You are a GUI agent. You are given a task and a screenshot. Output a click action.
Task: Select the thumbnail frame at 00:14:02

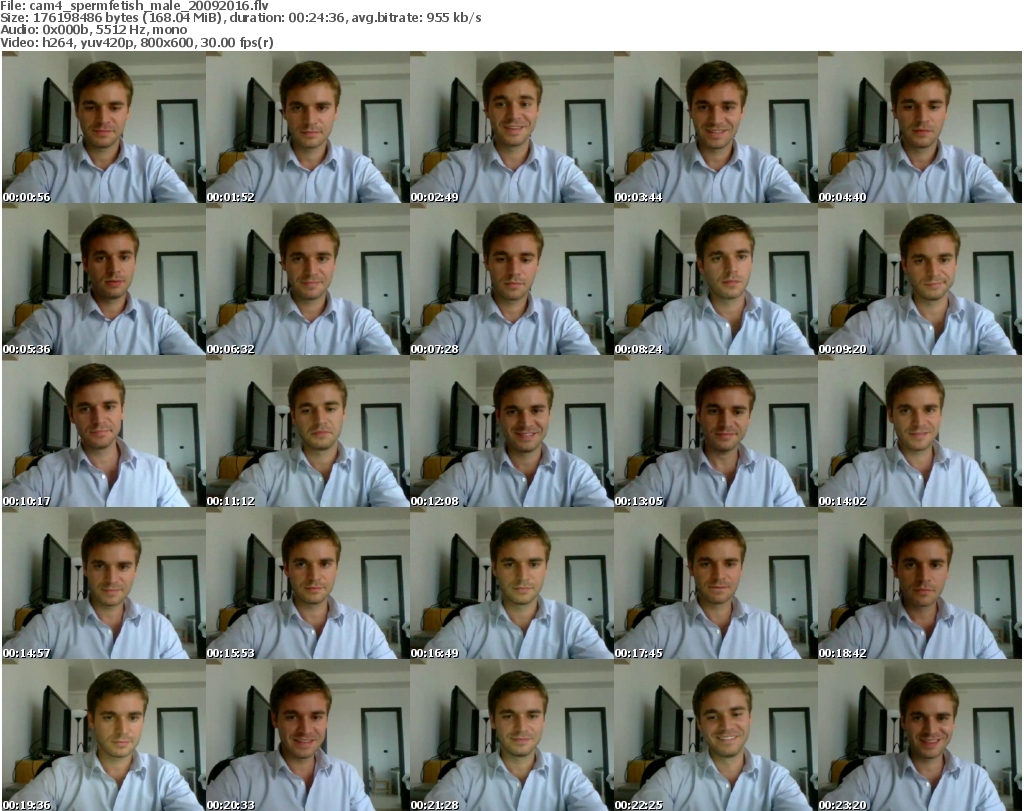pos(920,432)
